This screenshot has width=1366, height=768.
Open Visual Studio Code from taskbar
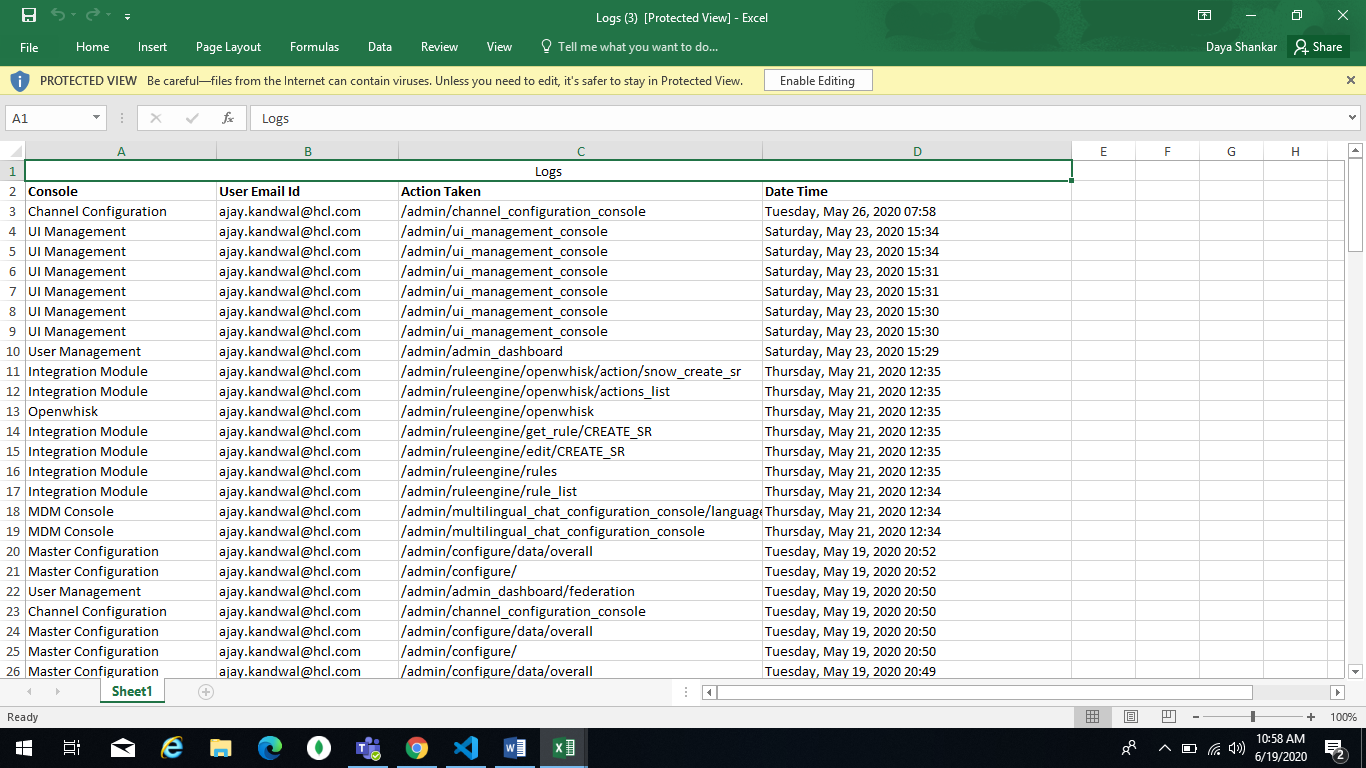click(466, 748)
